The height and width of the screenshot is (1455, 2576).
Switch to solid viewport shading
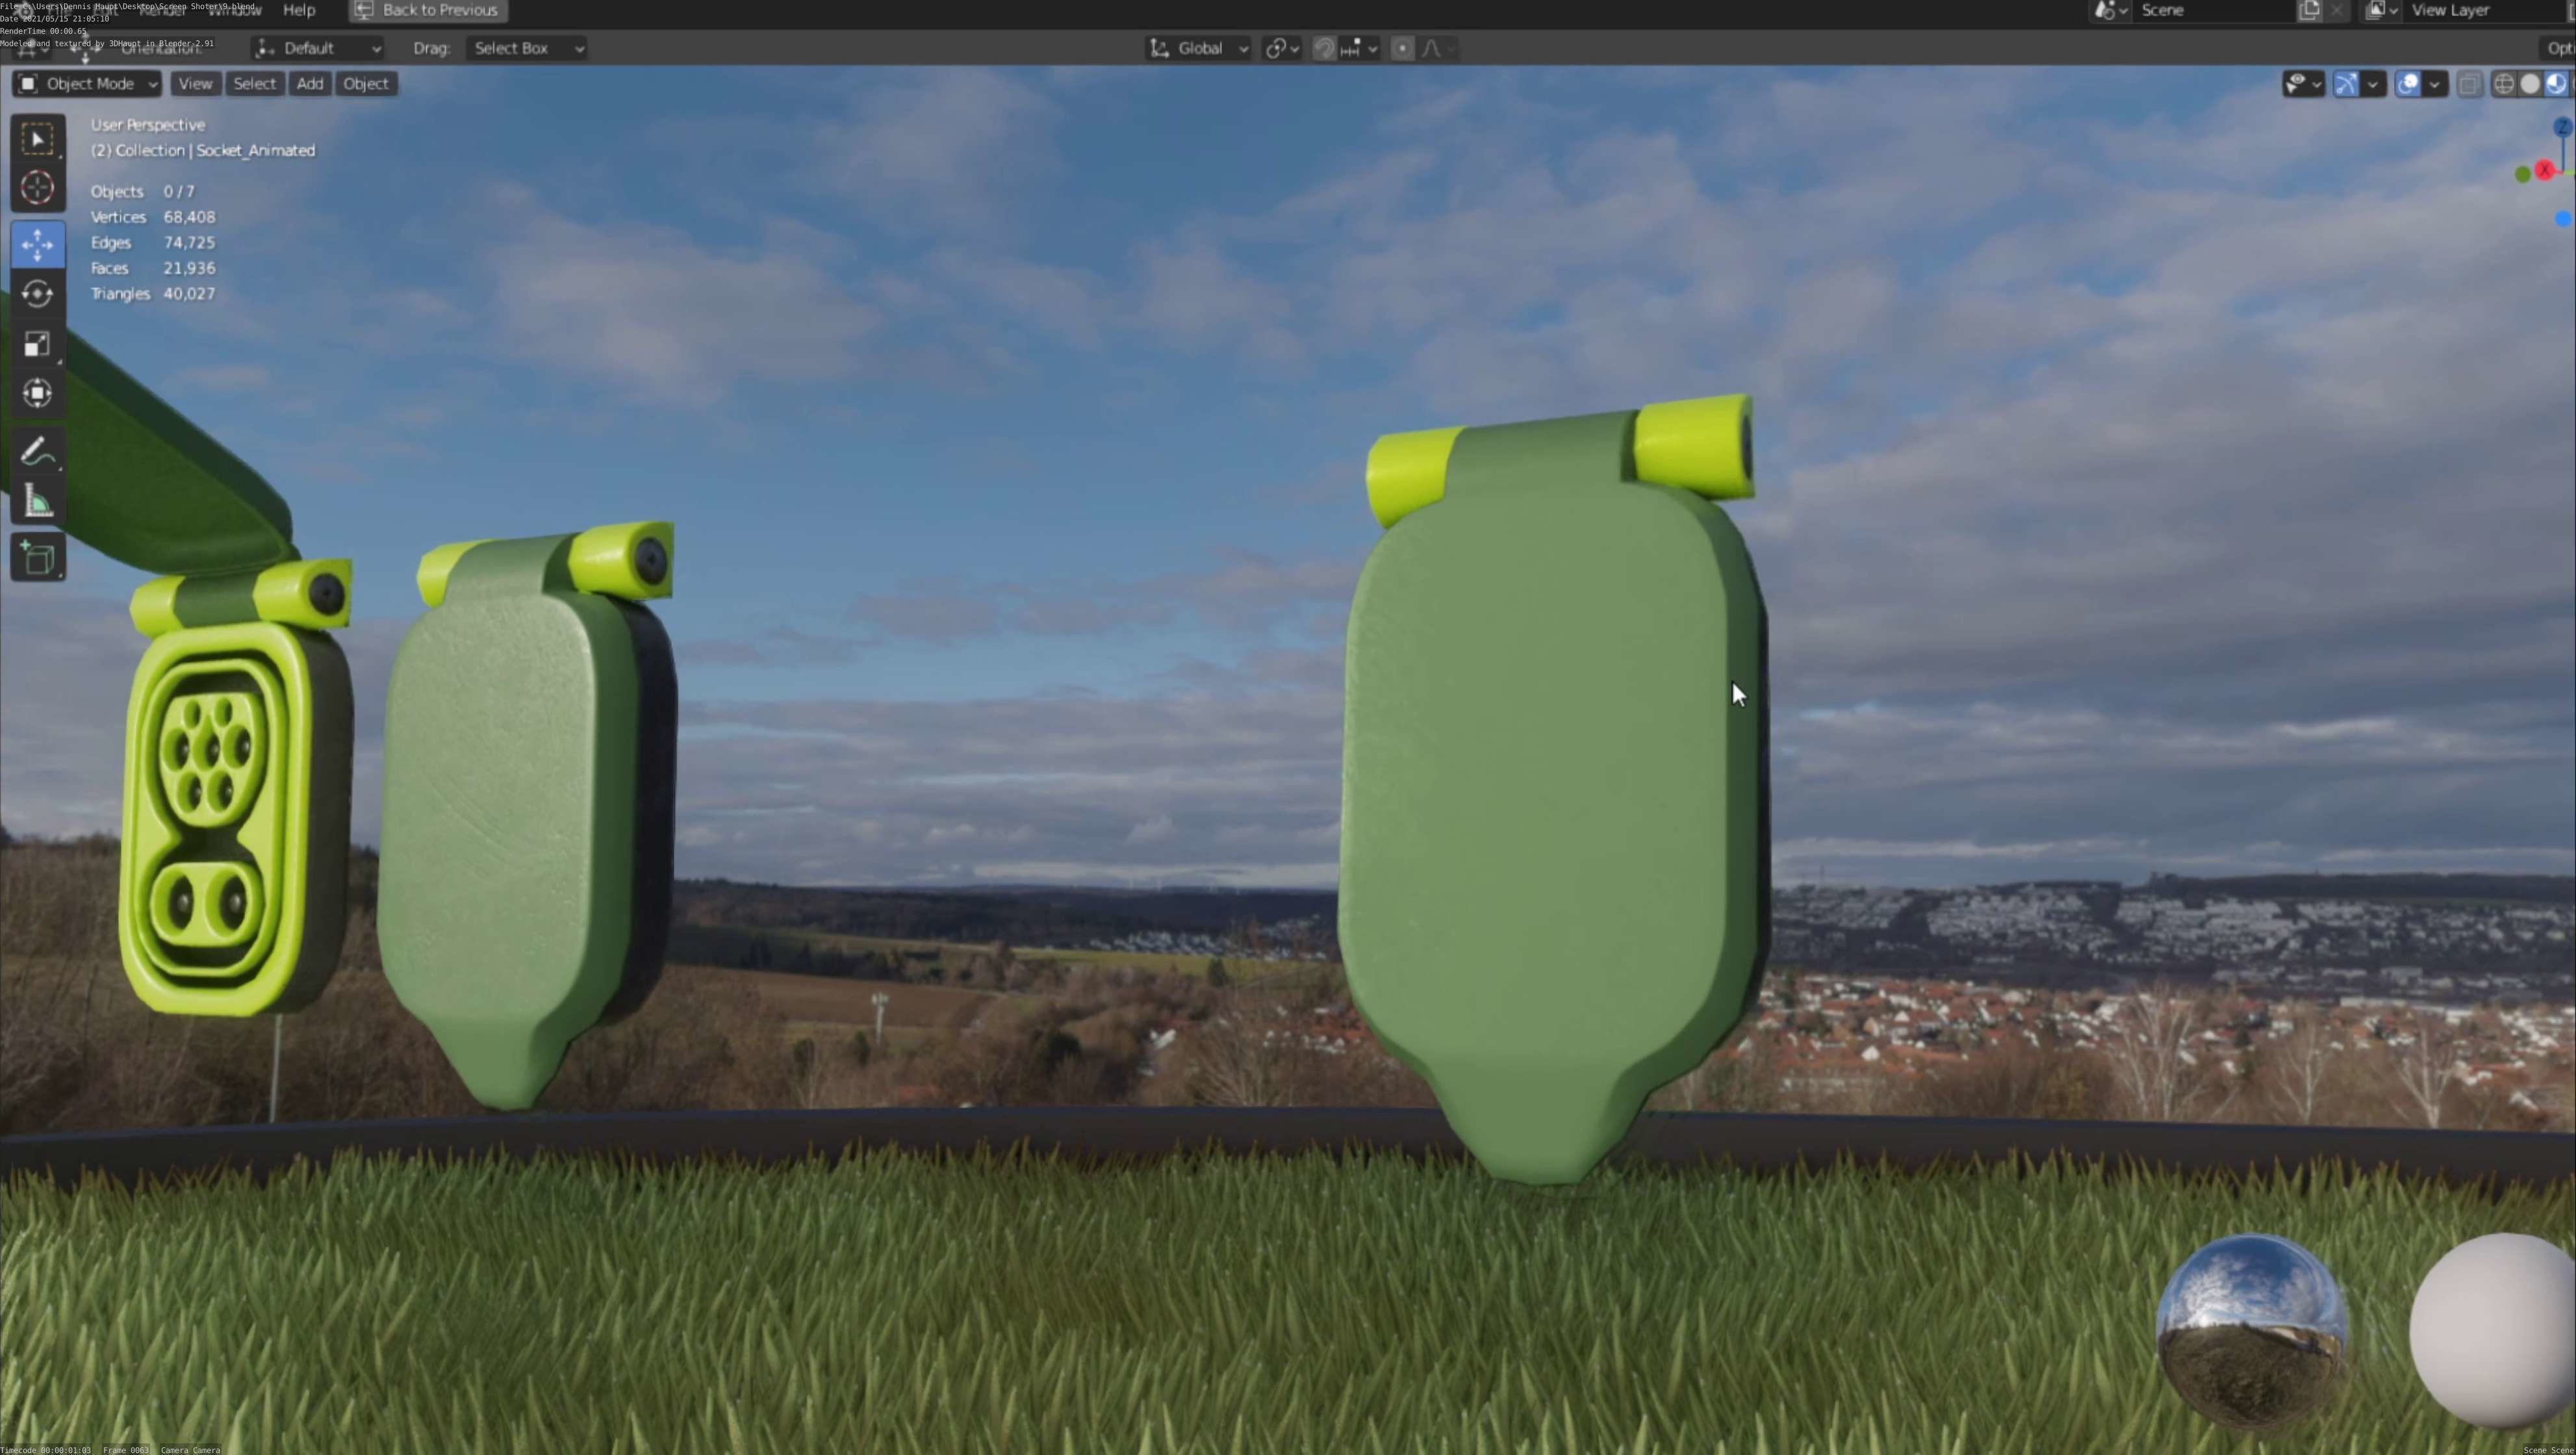click(x=2530, y=84)
